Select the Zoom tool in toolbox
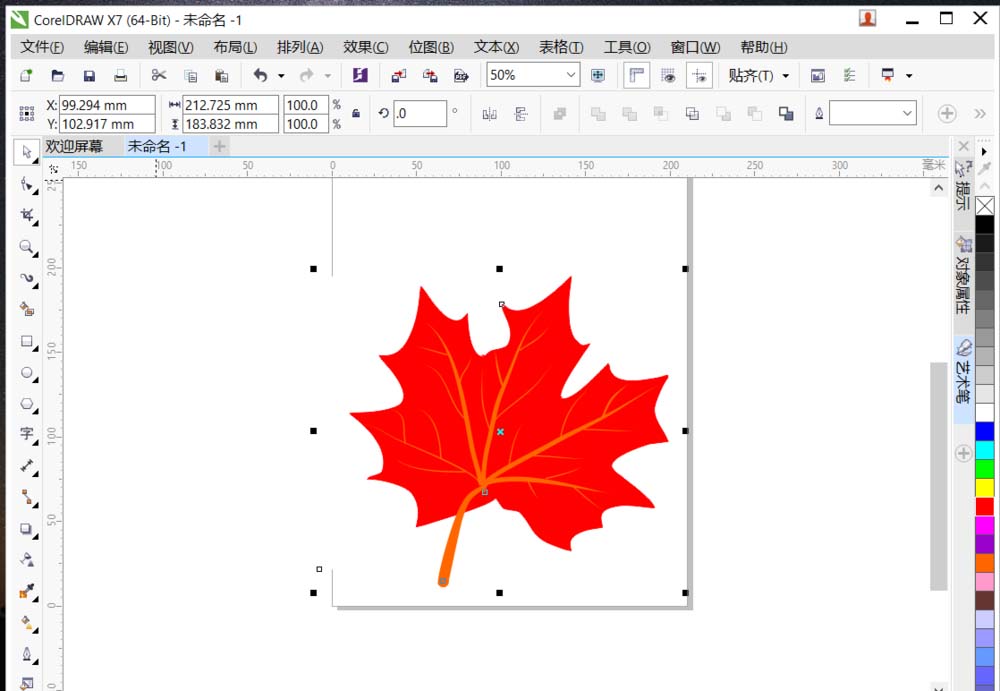 [27, 246]
